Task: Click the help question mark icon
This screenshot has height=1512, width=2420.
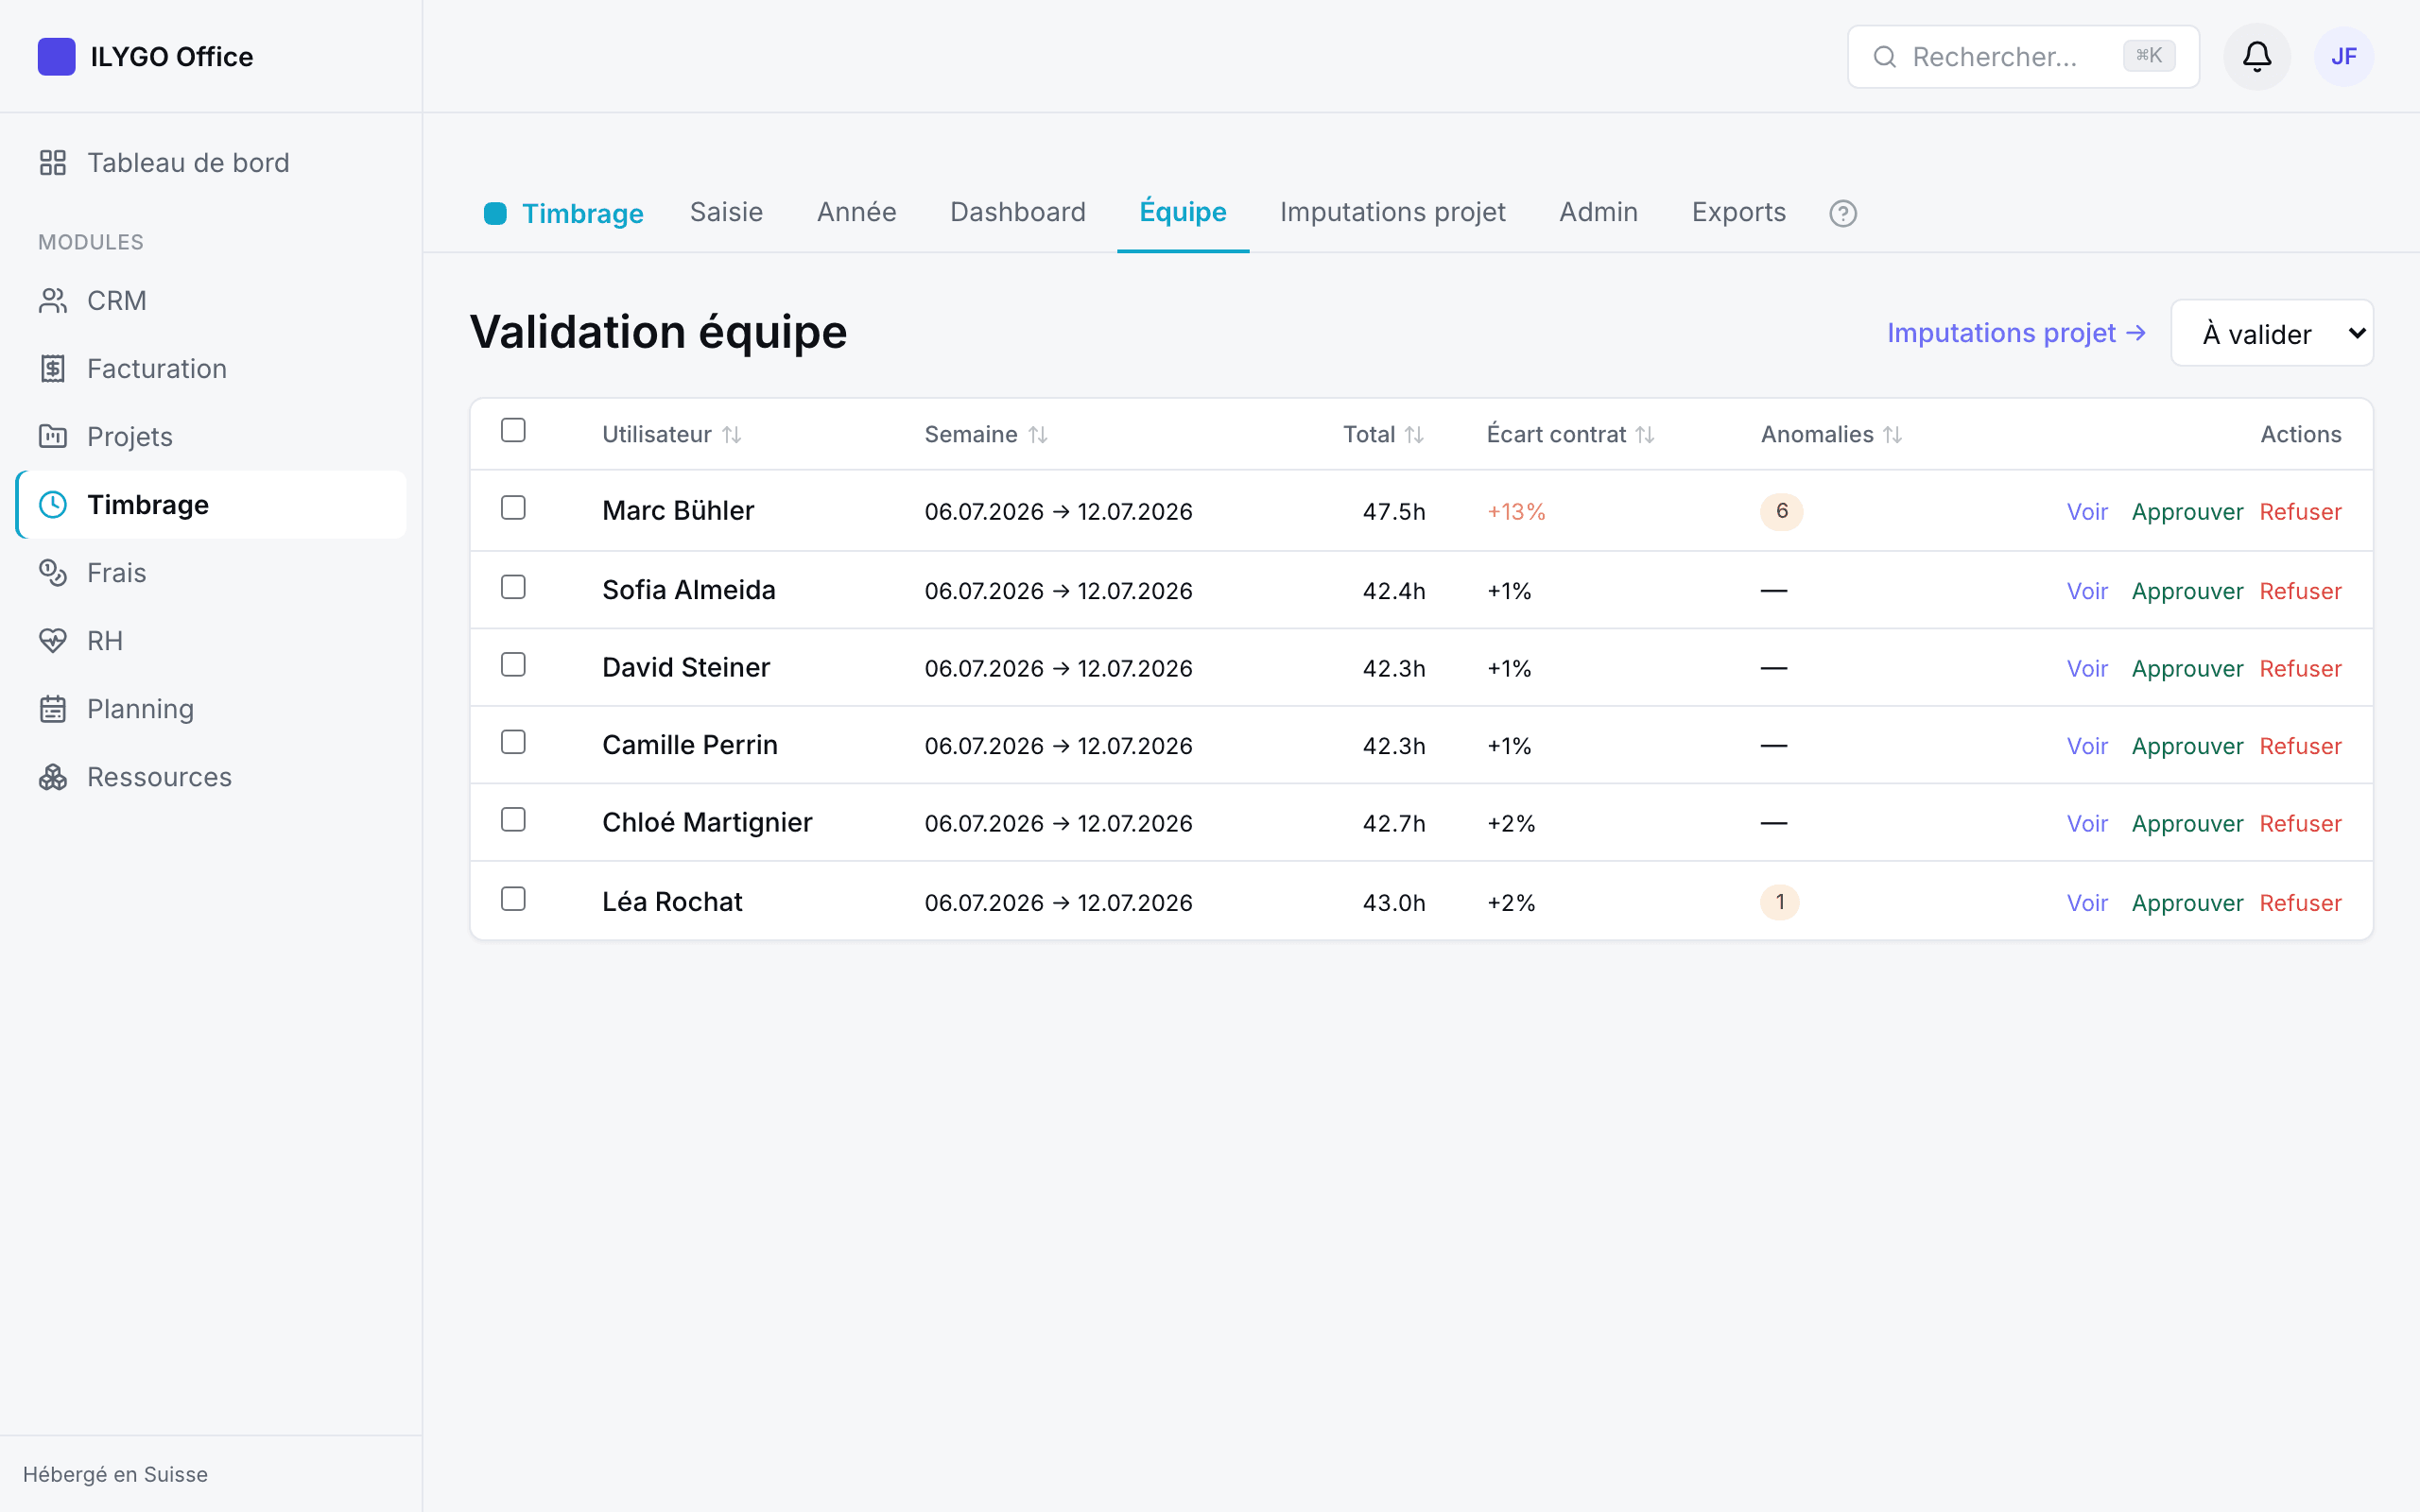Action: click(x=1842, y=213)
